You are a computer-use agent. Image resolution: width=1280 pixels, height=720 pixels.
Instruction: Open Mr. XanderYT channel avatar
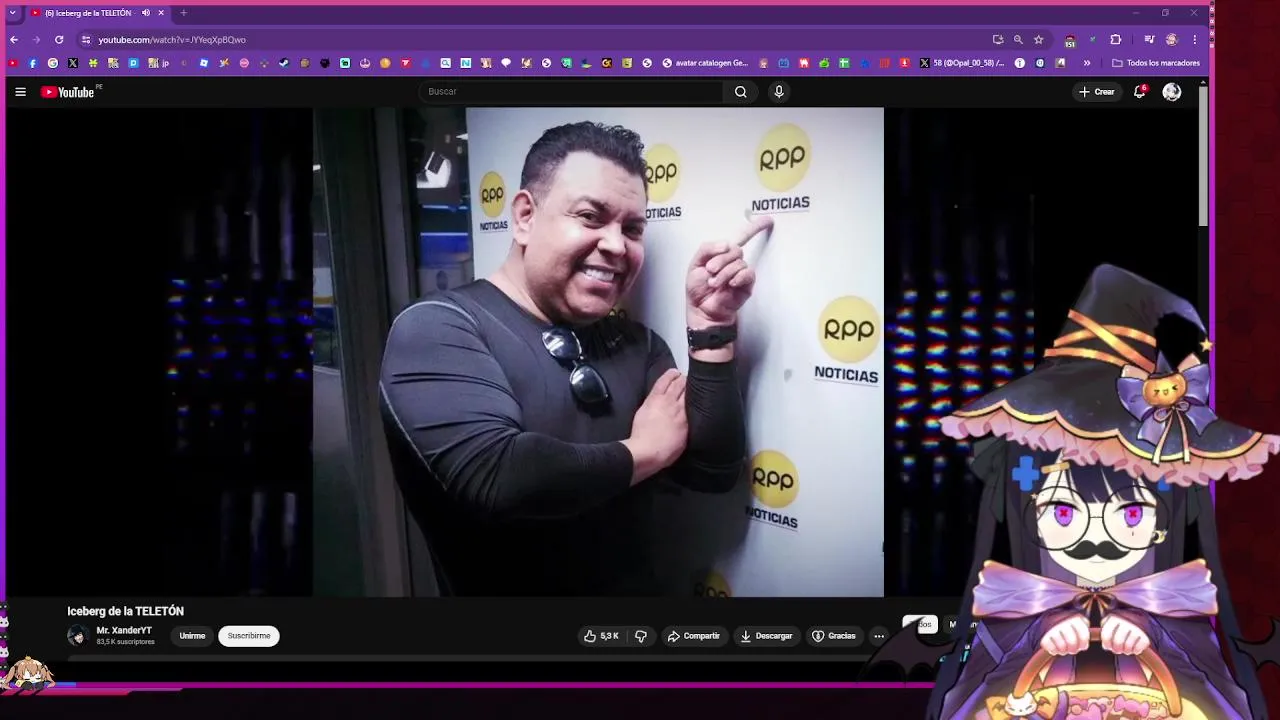point(77,636)
